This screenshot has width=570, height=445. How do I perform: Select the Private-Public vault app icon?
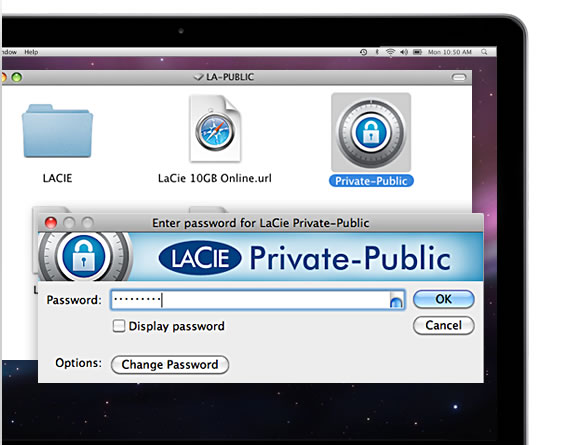tap(371, 132)
